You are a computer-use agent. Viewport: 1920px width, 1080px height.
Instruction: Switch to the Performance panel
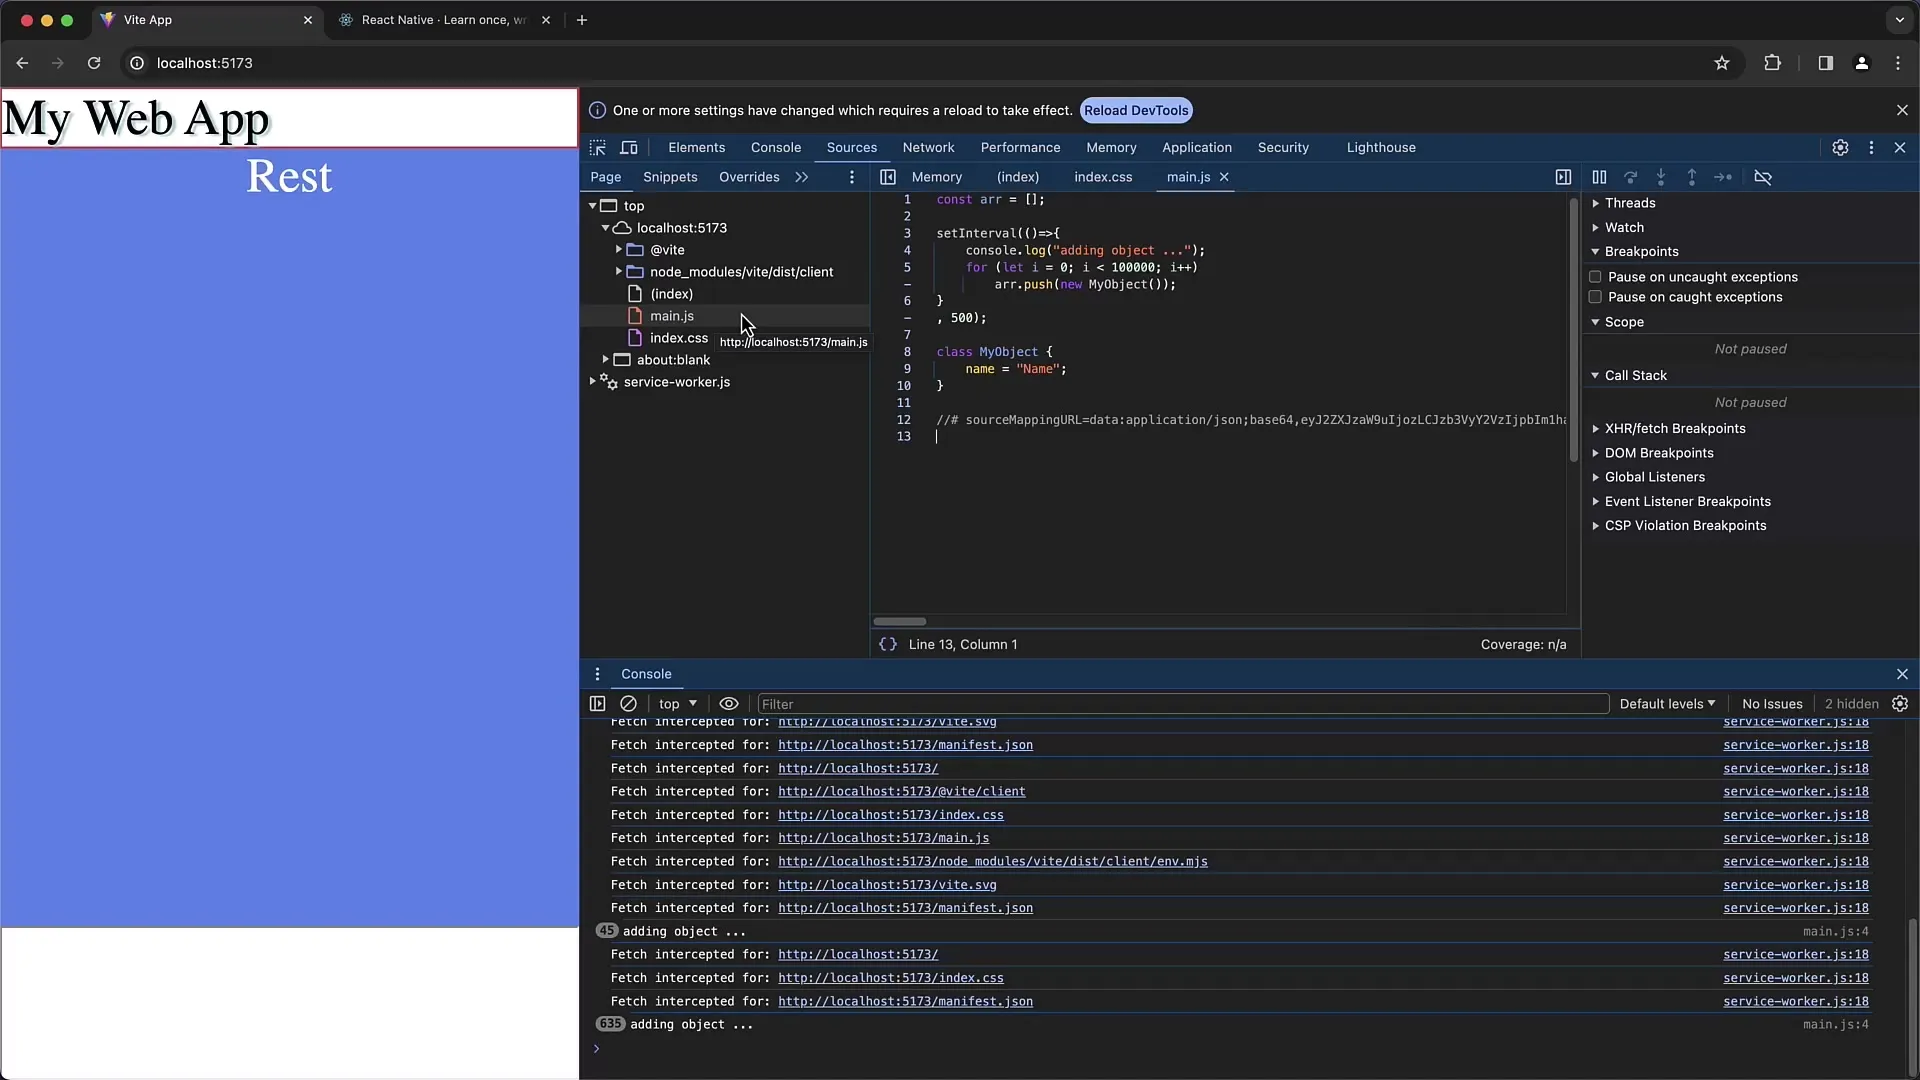pyautogui.click(x=1020, y=148)
